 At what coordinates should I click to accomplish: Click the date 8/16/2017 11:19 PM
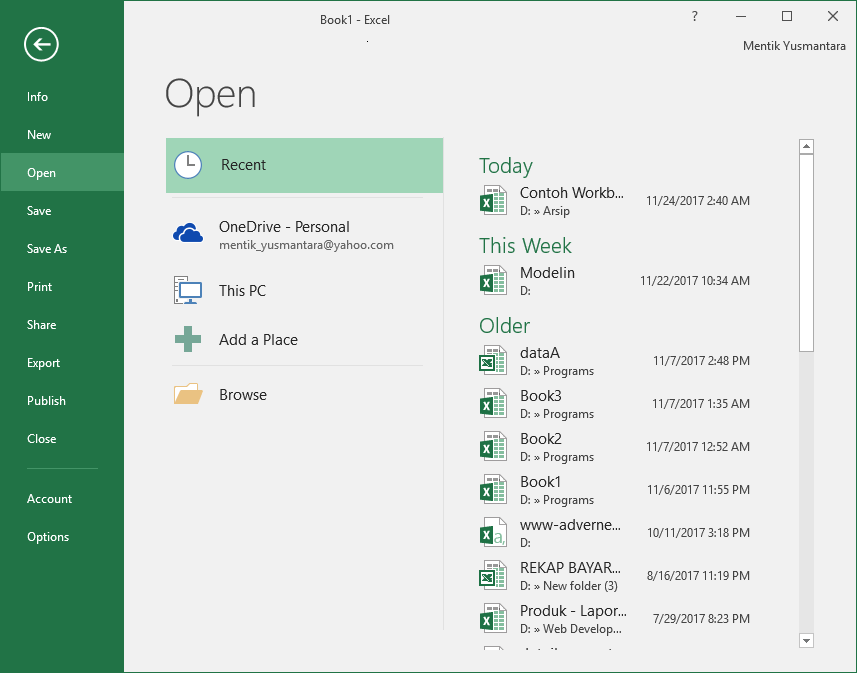point(698,576)
